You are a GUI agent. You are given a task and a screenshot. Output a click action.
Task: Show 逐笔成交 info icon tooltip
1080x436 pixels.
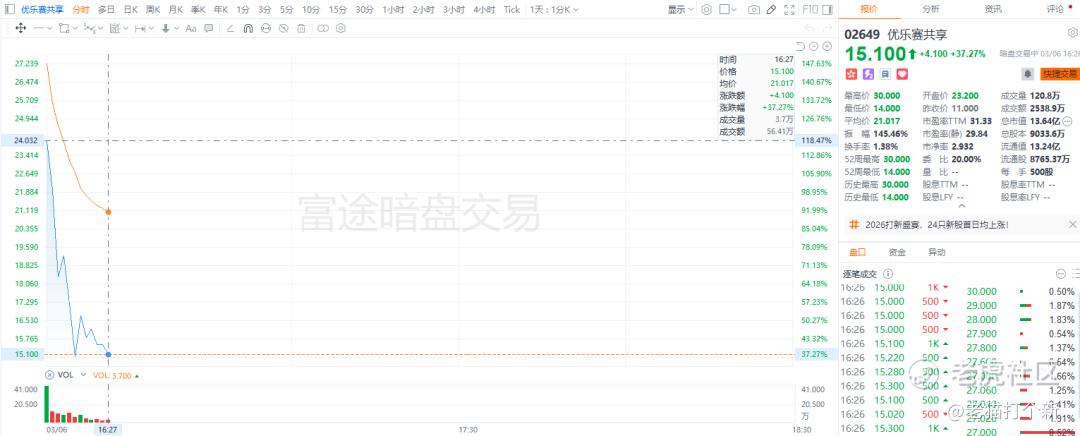[888, 273]
